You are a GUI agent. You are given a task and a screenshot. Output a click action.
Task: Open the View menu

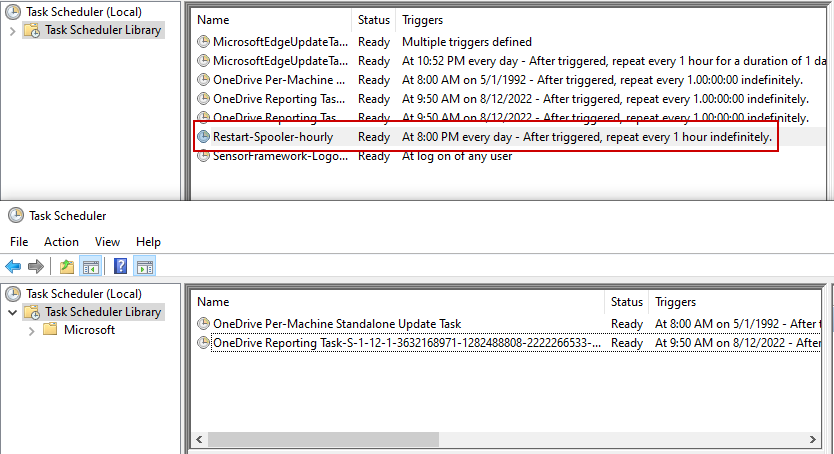[x=107, y=242]
